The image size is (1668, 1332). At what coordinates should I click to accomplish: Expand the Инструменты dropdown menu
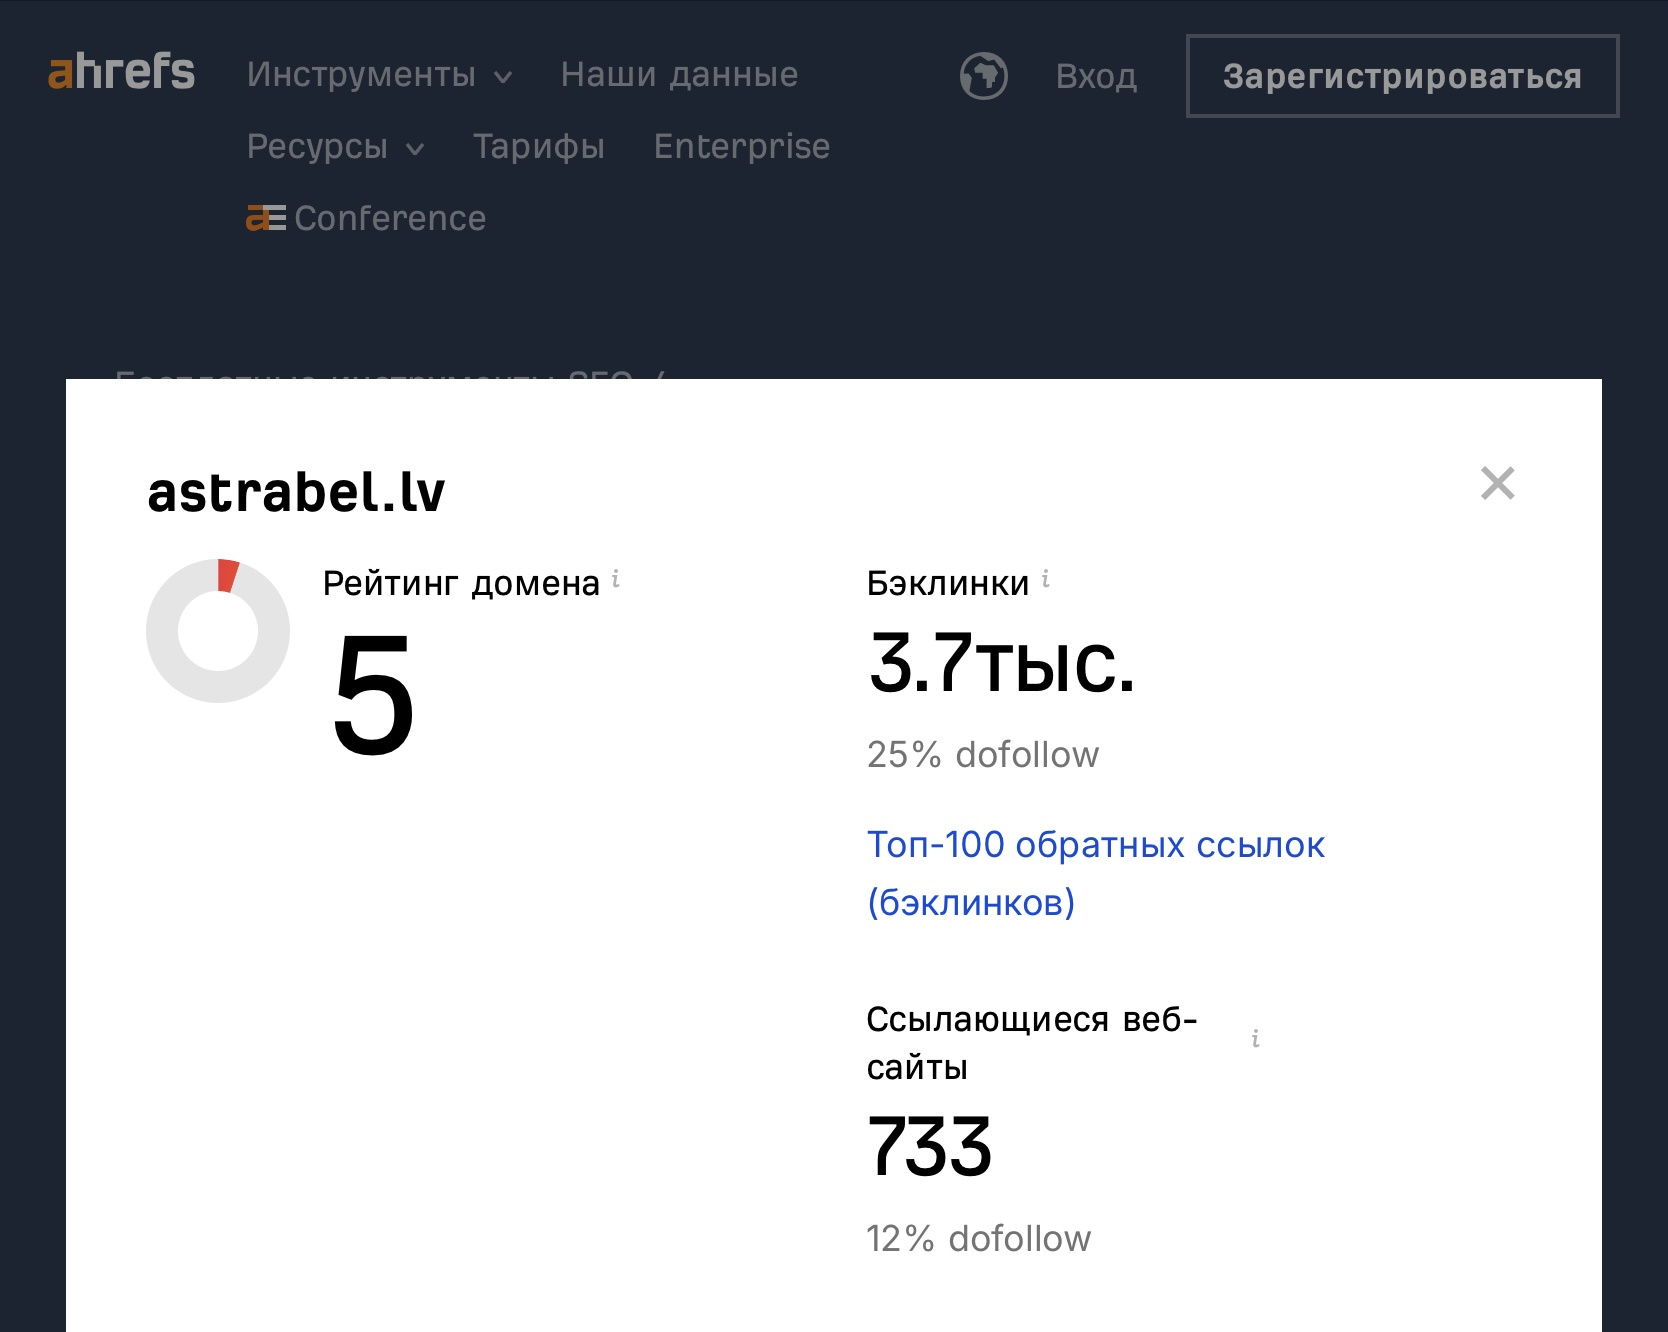tap(380, 75)
